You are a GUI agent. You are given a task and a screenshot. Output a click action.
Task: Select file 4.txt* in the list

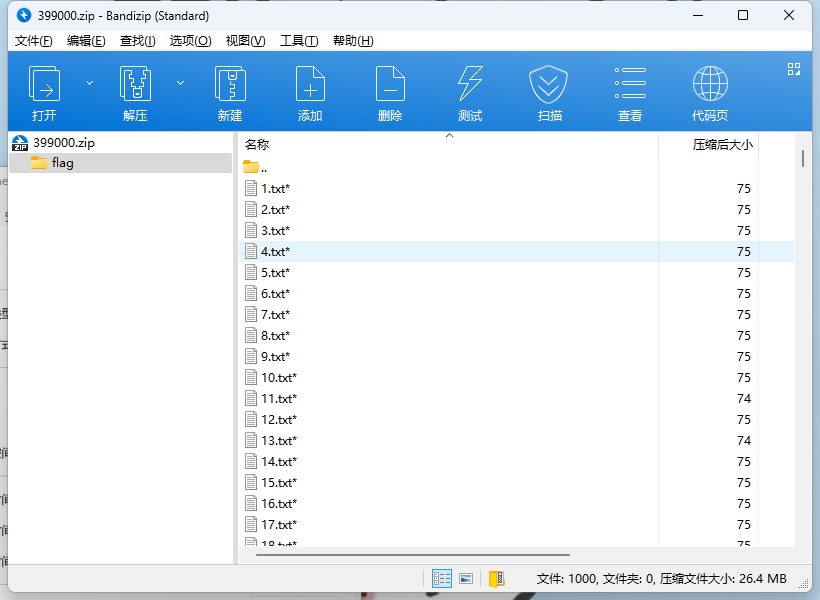pos(516,251)
